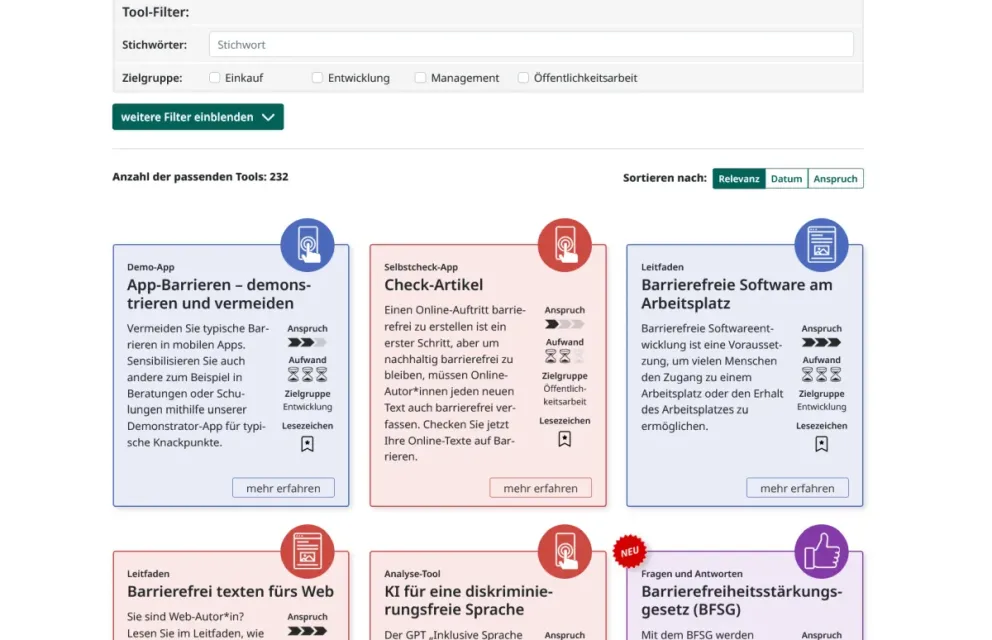Check the Entwicklung target group checkbox

[x=318, y=77]
